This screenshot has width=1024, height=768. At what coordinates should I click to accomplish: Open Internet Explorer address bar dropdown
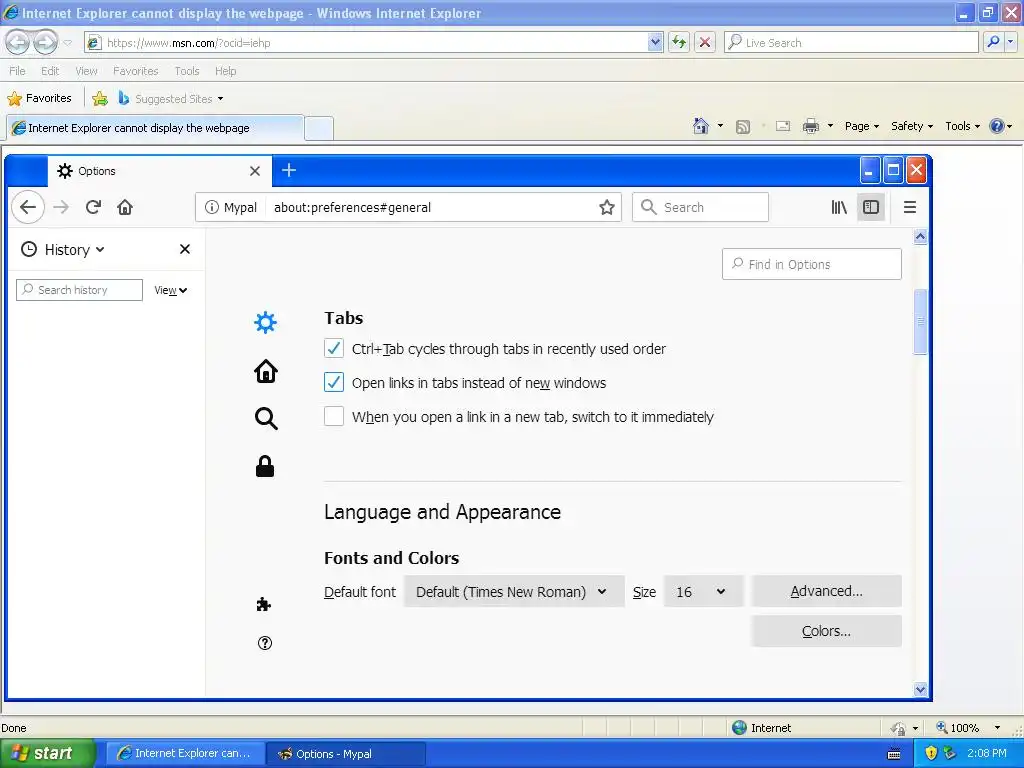(x=656, y=42)
